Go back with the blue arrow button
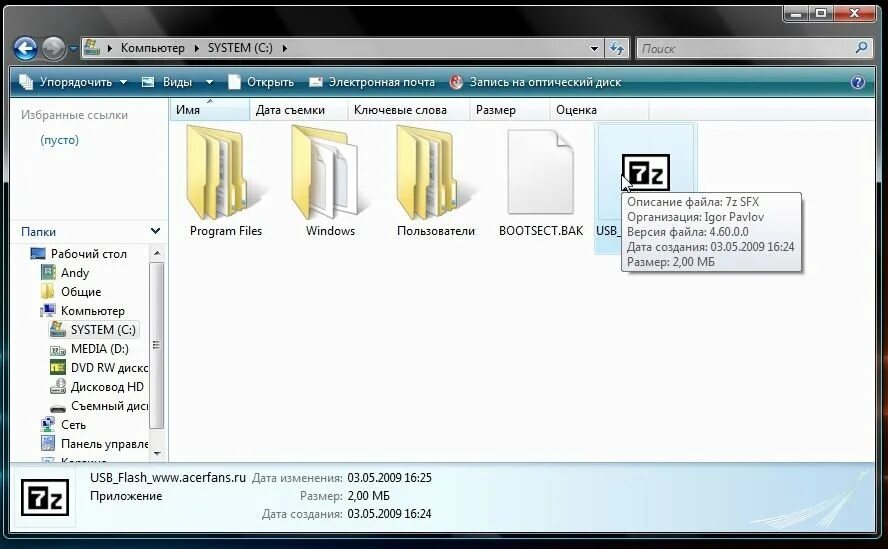This screenshot has height=549, width=888. click(25, 49)
